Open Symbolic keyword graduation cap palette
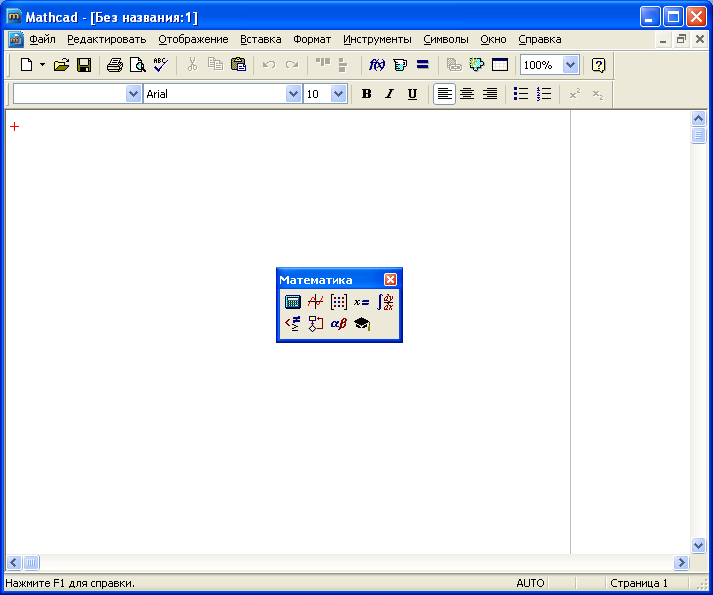Image resolution: width=713 pixels, height=595 pixels. (362, 324)
